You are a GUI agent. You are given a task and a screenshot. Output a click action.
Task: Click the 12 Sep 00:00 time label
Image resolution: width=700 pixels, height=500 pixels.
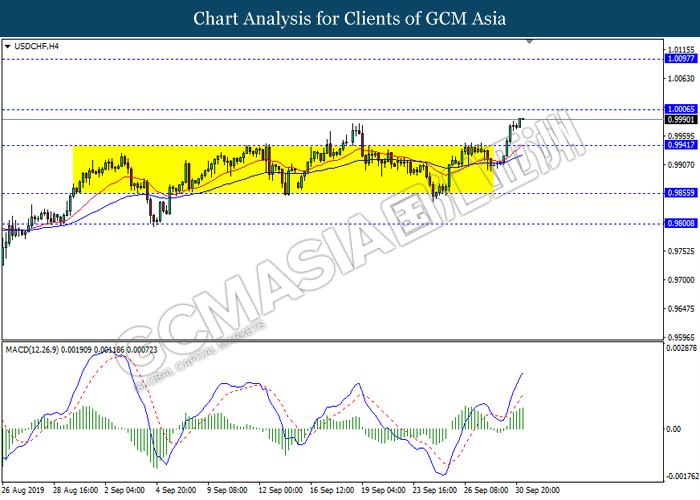(x=281, y=490)
